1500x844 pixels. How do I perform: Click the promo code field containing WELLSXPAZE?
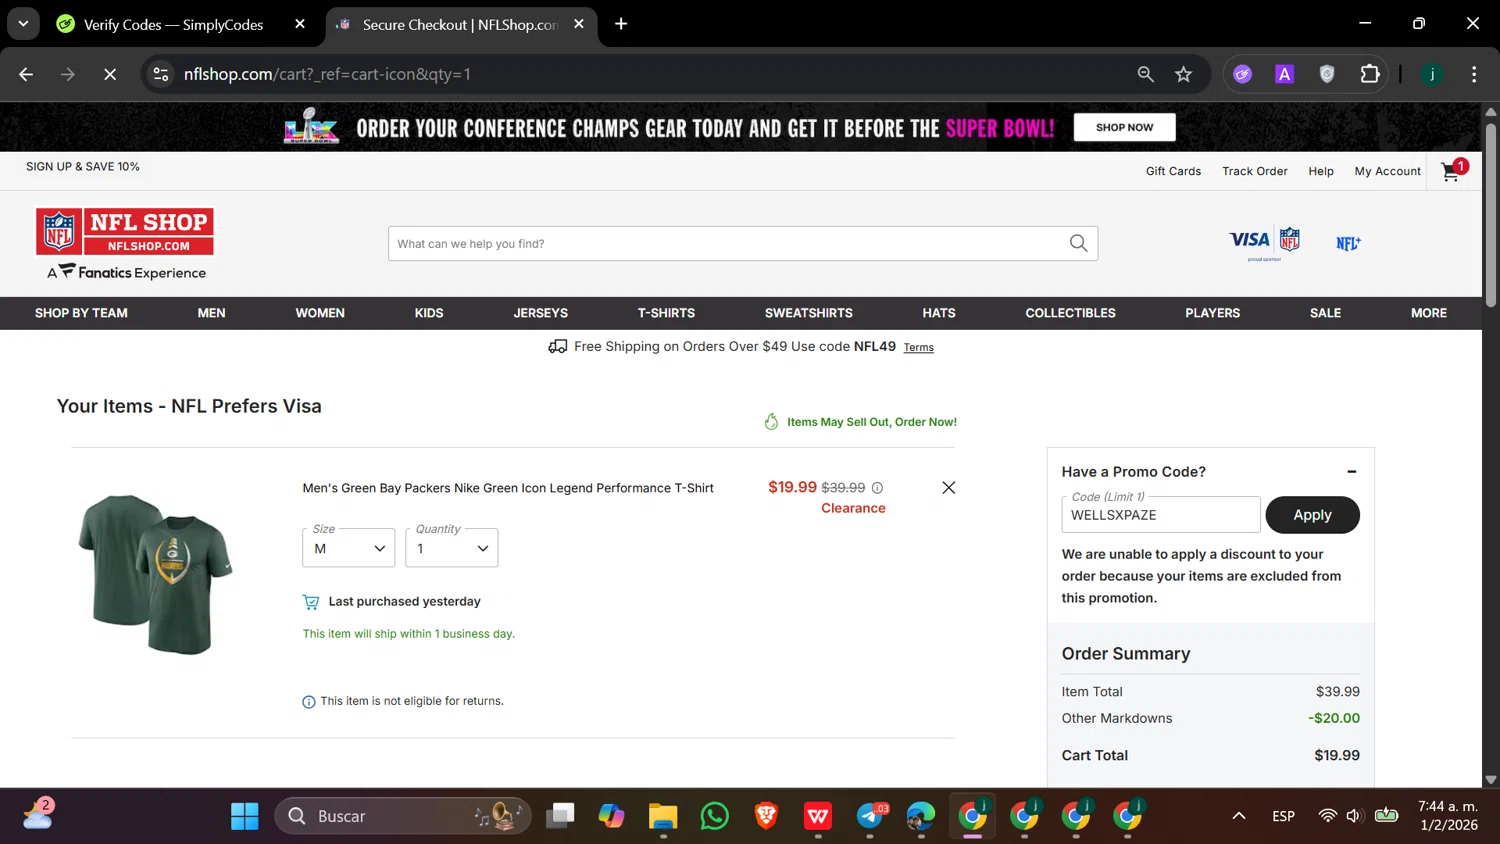click(1160, 515)
